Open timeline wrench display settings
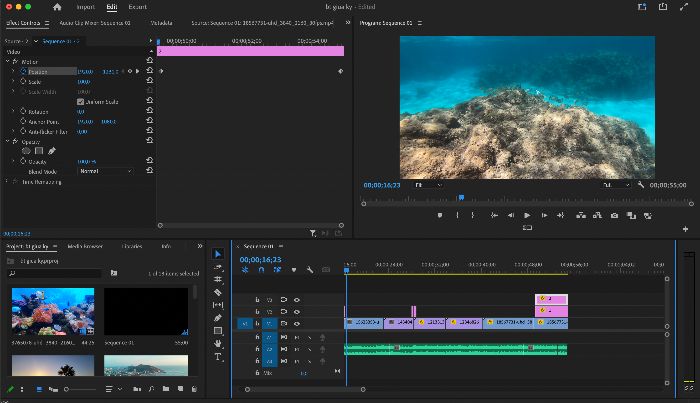 310,270
